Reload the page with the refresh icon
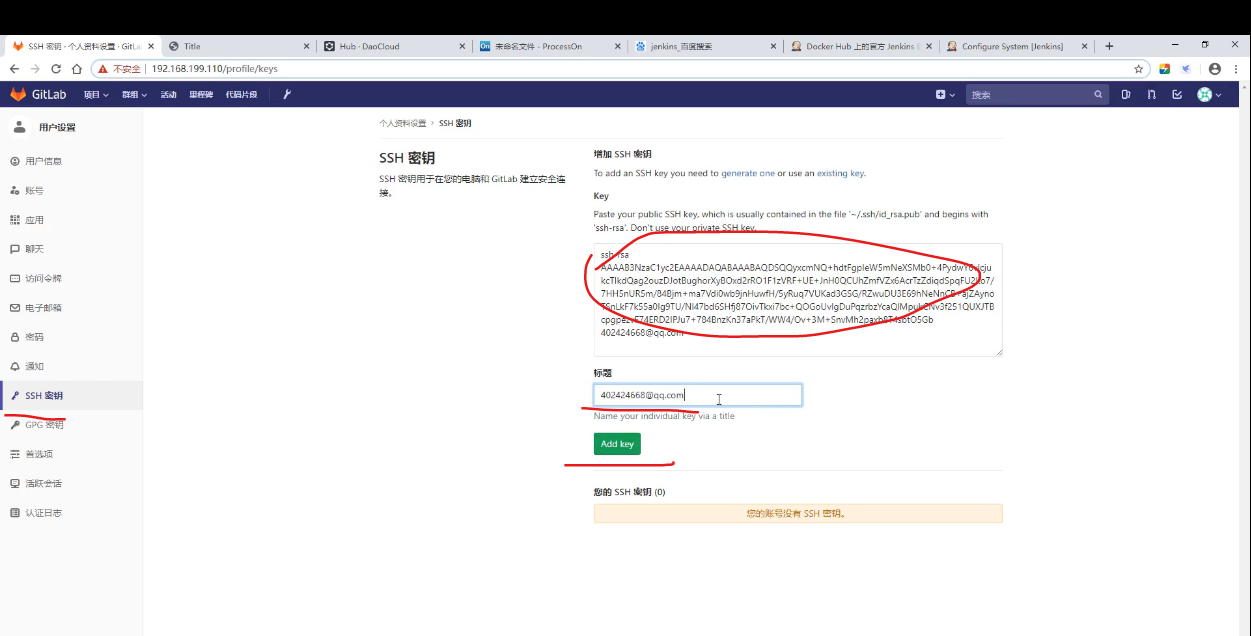Image resolution: width=1251 pixels, height=636 pixels. click(x=56, y=69)
